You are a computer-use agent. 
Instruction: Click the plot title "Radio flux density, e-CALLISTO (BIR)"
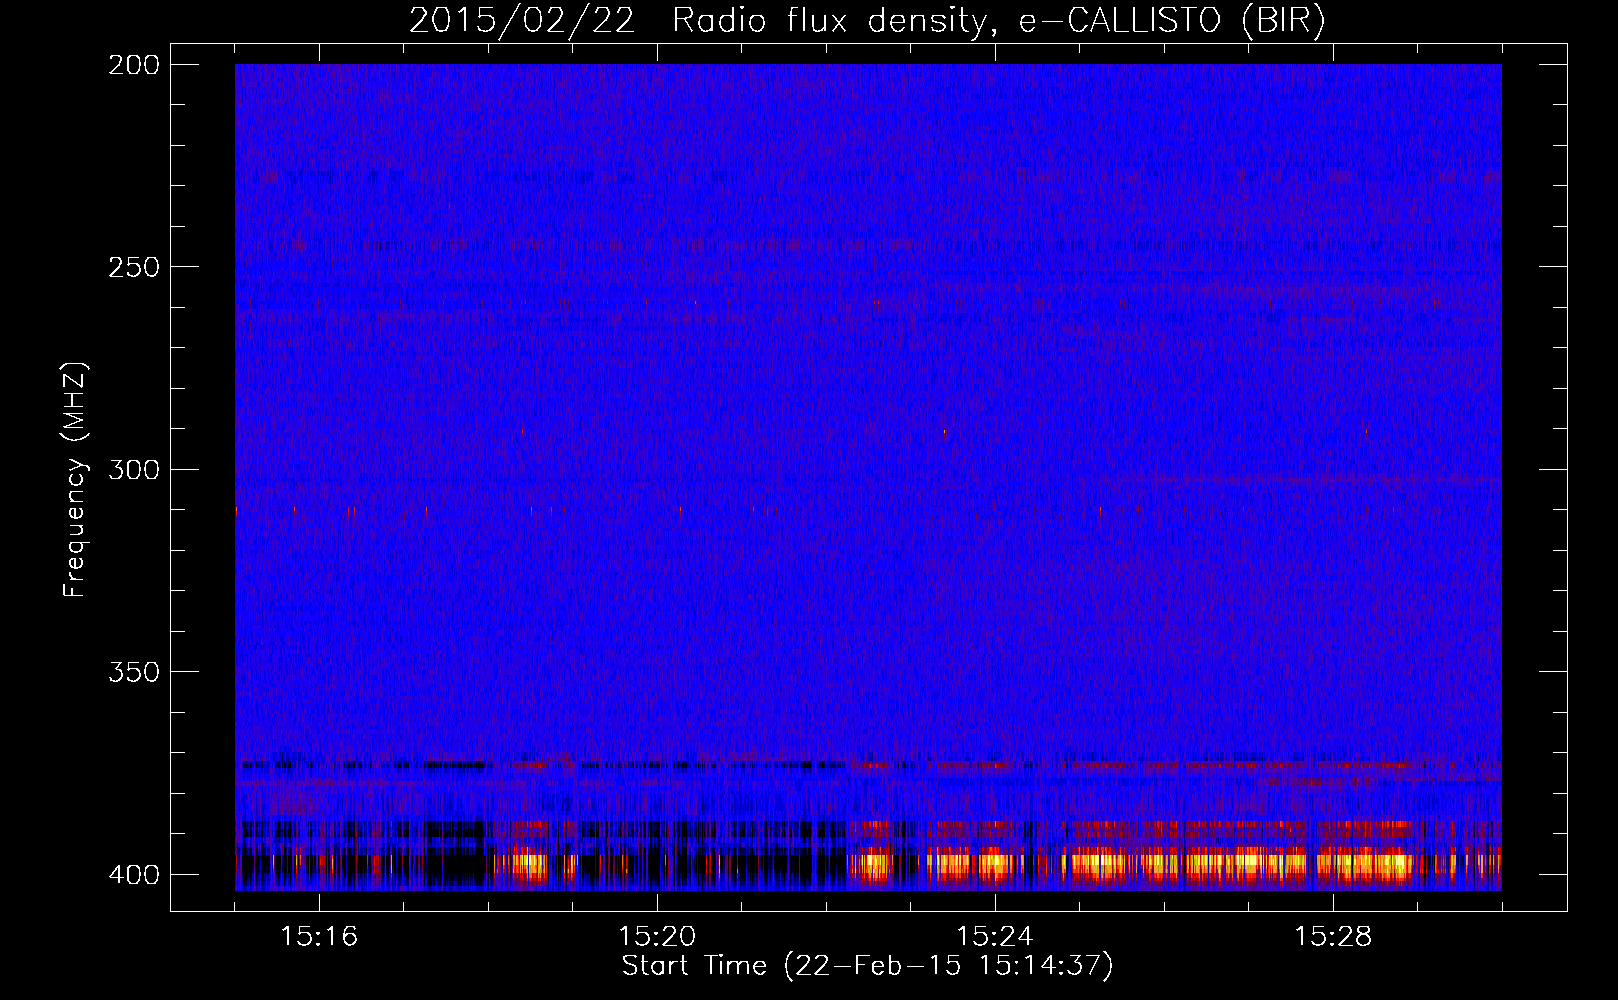[x=999, y=21]
